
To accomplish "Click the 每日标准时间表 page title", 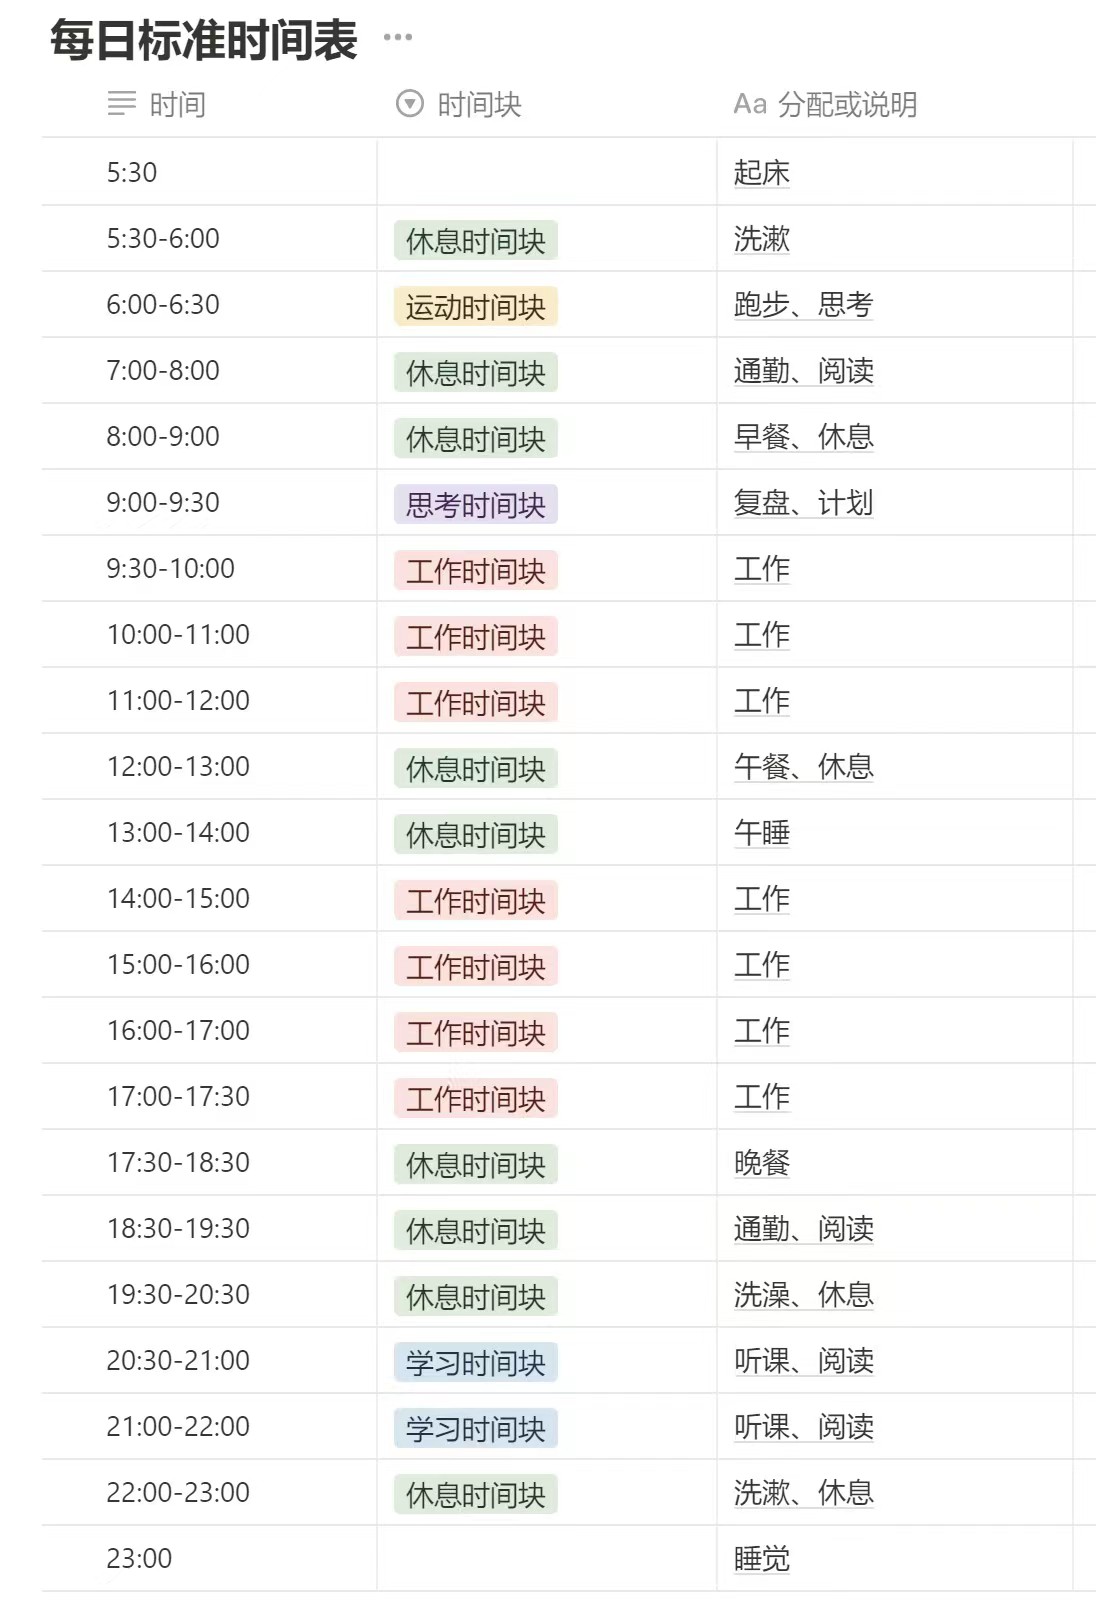I will pos(203,40).
